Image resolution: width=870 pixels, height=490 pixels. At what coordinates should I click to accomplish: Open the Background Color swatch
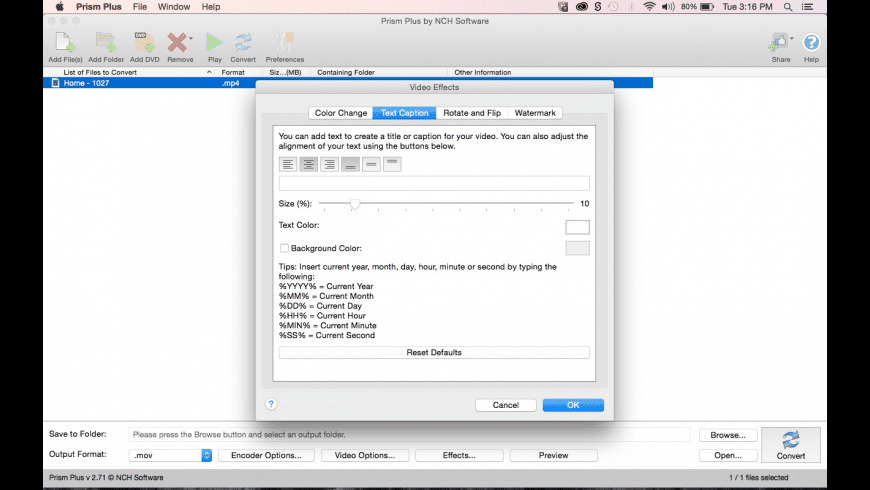coord(577,248)
